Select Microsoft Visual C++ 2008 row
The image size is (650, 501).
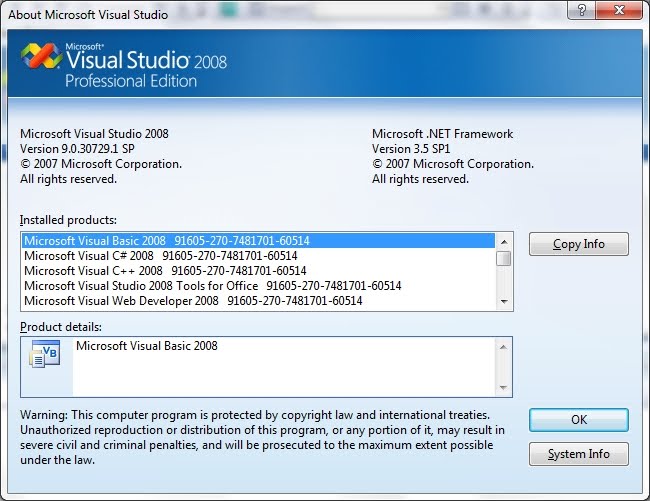click(x=259, y=271)
